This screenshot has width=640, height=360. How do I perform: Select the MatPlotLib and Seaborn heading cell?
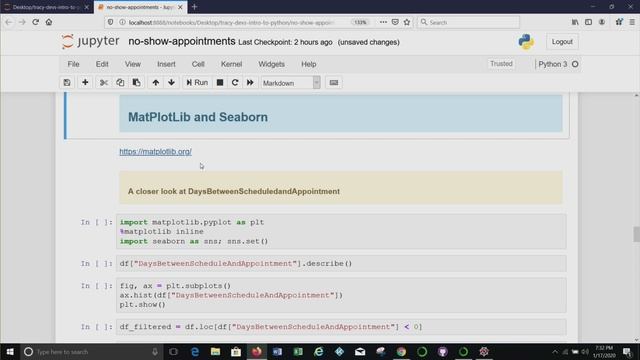[x=340, y=113]
